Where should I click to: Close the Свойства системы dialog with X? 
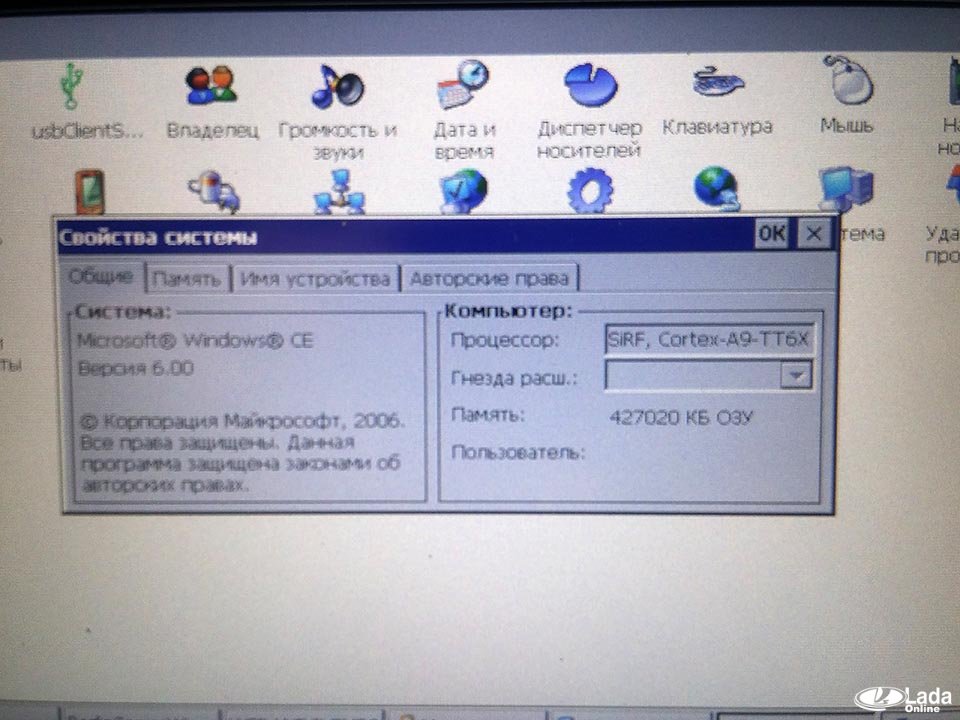click(x=815, y=234)
